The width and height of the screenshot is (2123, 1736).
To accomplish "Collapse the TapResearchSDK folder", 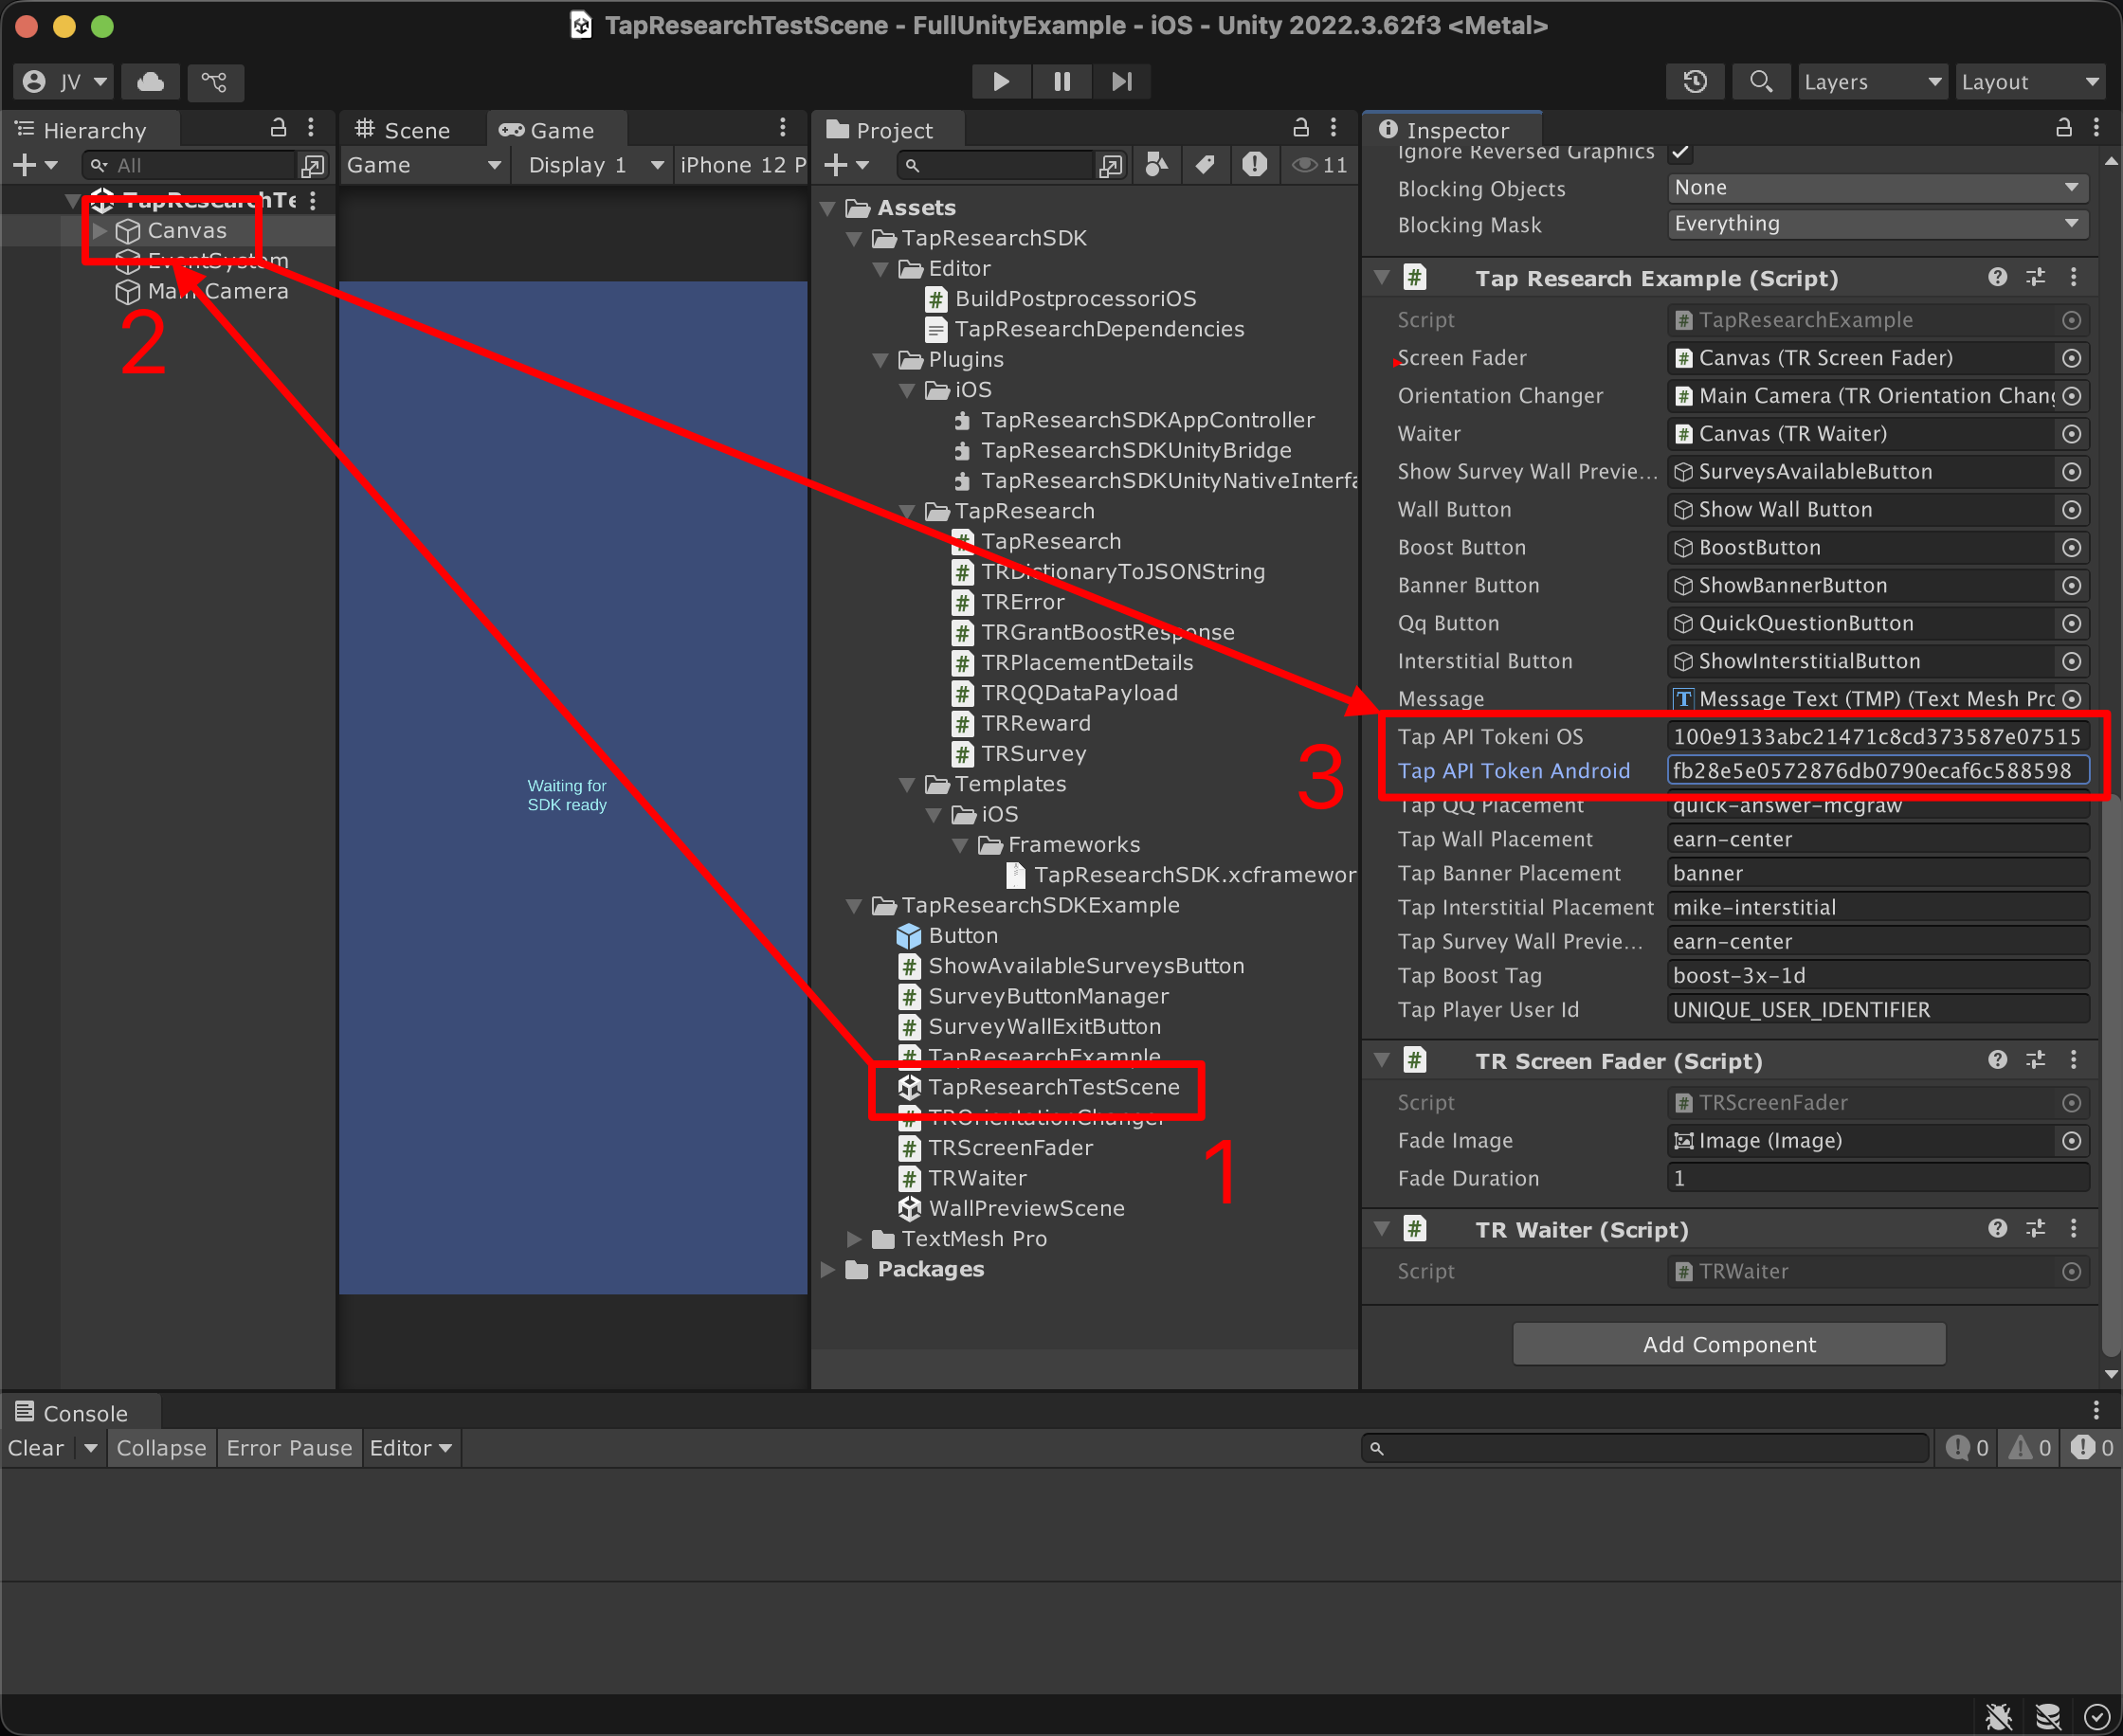I will point(854,239).
